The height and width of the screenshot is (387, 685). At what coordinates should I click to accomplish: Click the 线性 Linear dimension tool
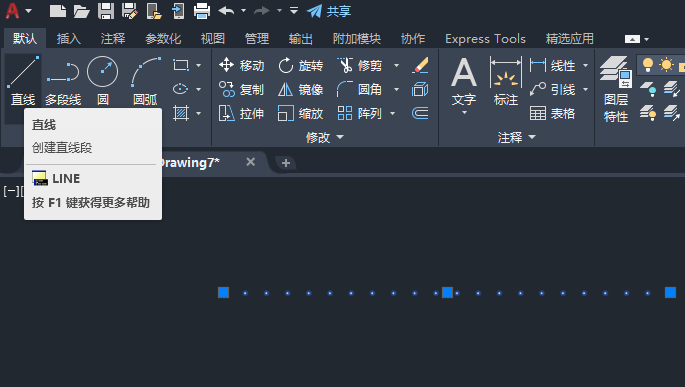553,66
